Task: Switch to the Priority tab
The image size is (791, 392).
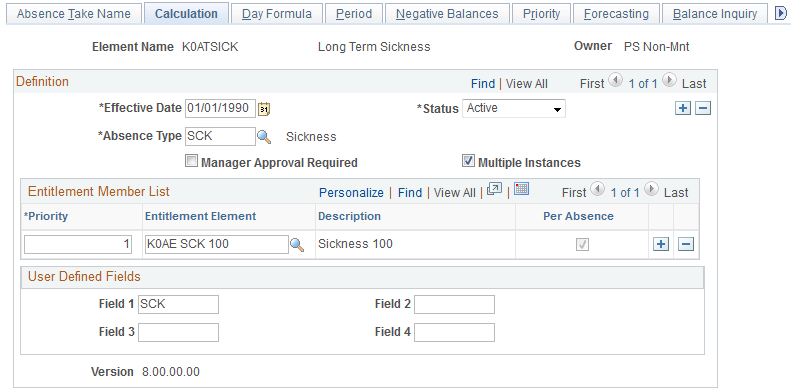Action: 541,14
